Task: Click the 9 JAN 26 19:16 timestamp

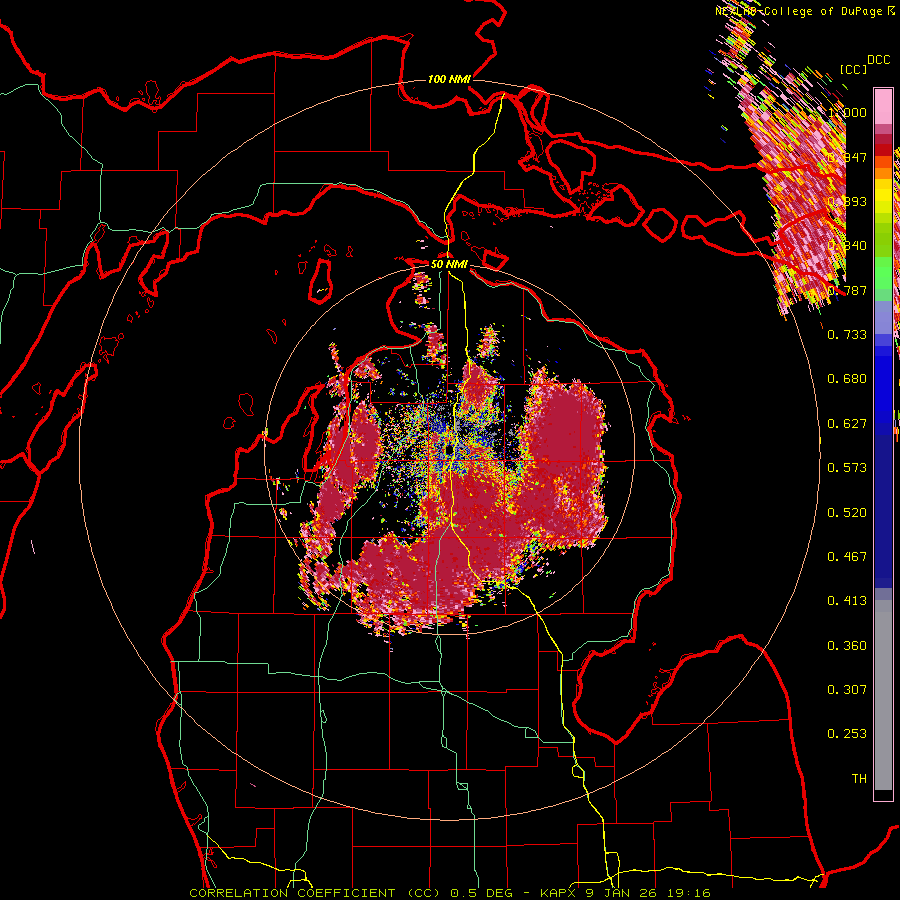Action: click(x=648, y=893)
